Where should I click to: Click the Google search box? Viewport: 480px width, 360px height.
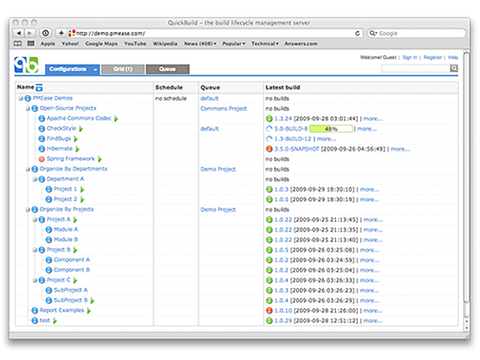(417, 33)
